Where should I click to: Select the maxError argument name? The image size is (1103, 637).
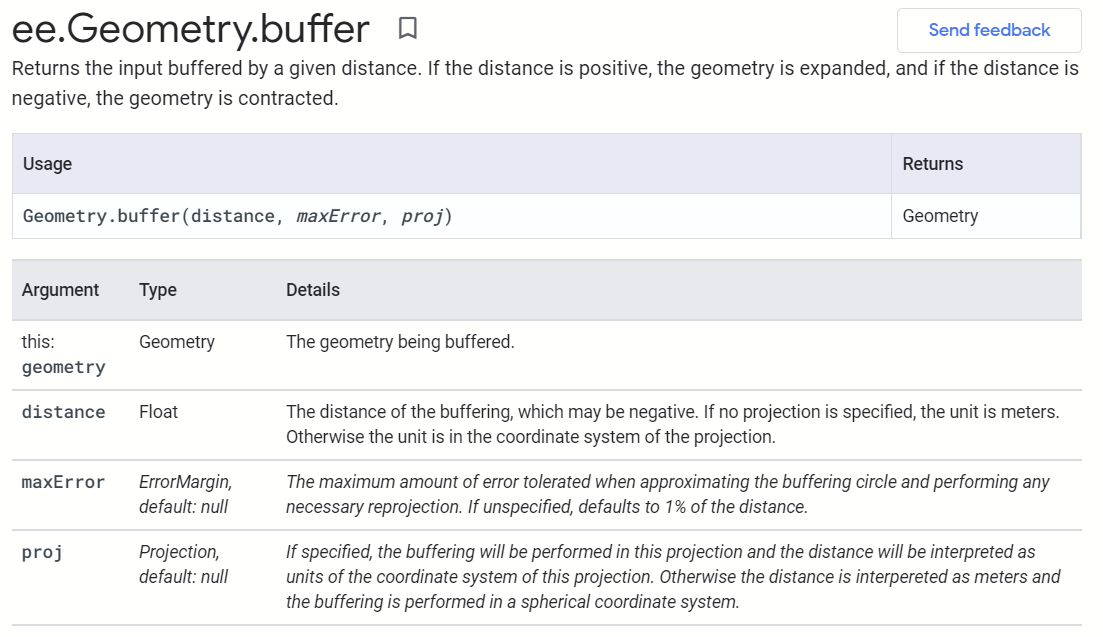[64, 481]
